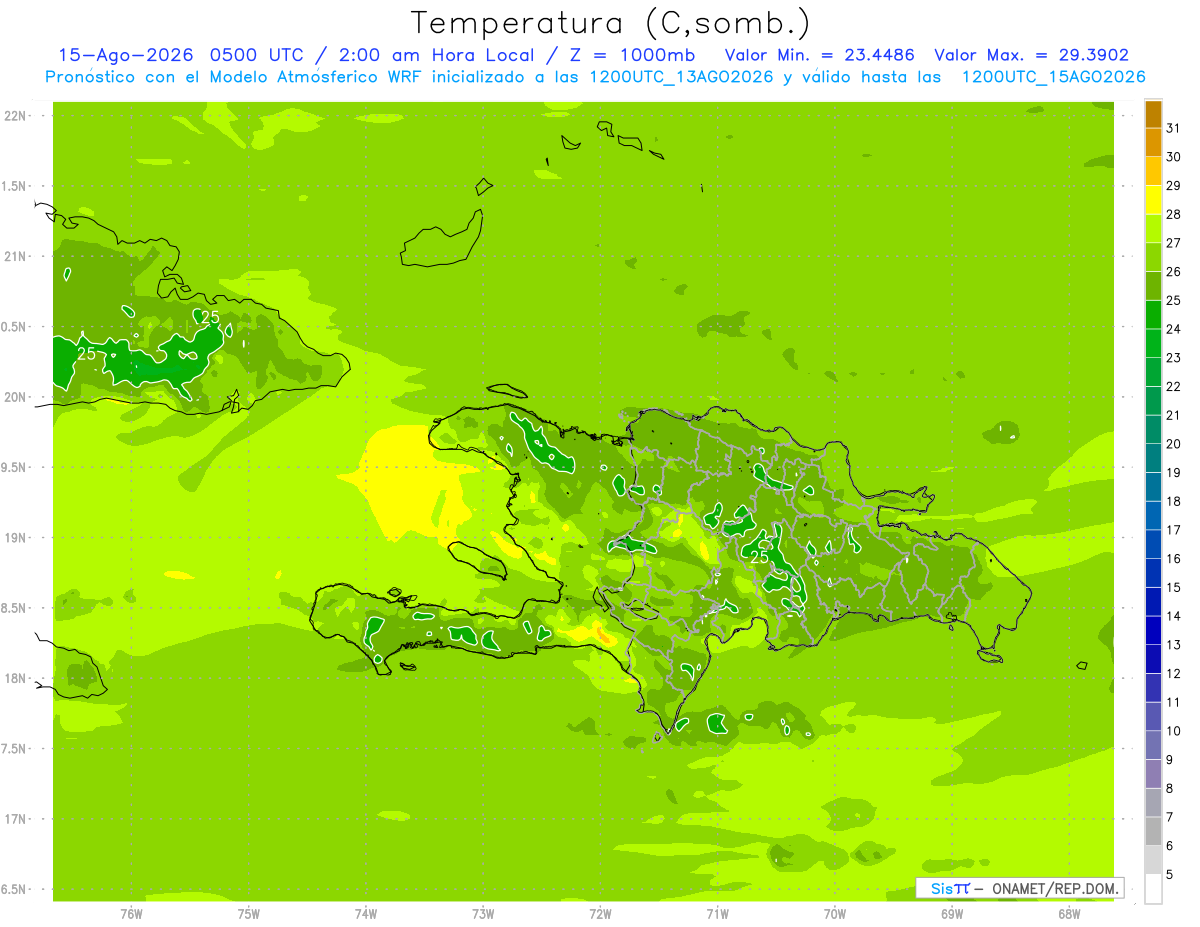The height and width of the screenshot is (927, 1200).
Task: Click the latitude axis label "17N"
Action: click(x=15, y=819)
